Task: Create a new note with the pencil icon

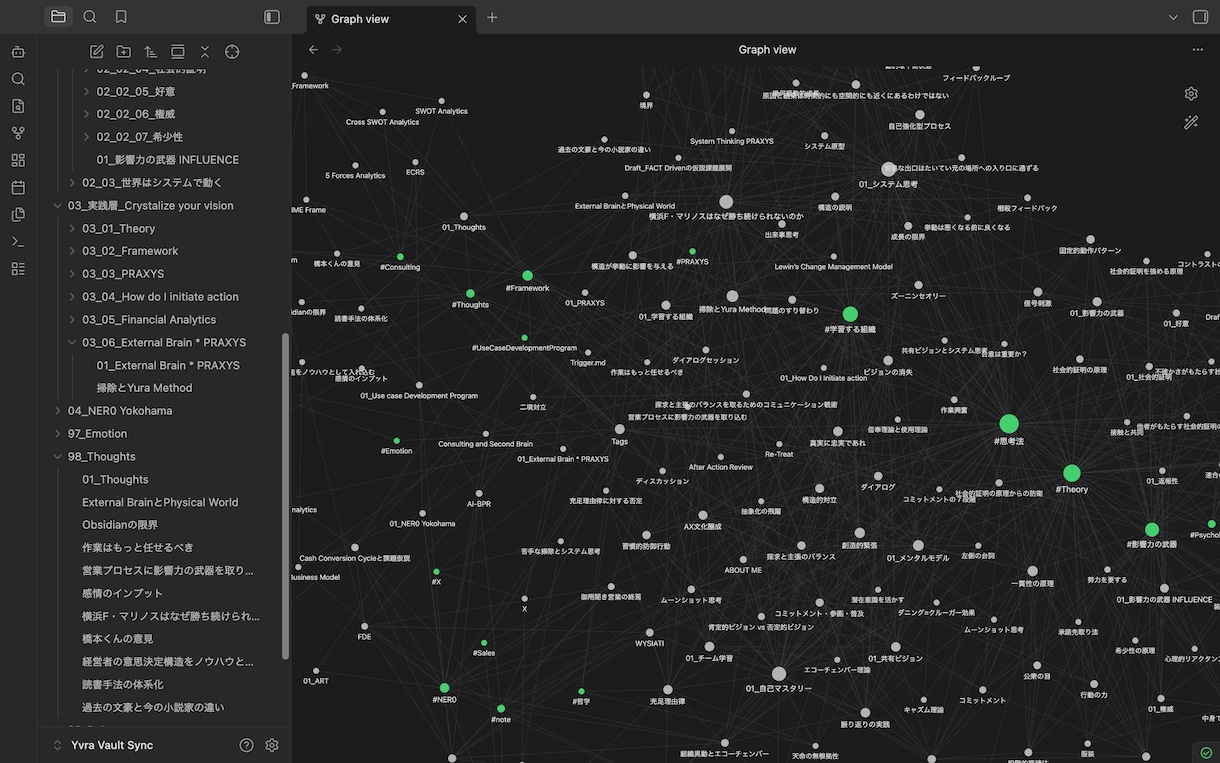Action: point(97,52)
